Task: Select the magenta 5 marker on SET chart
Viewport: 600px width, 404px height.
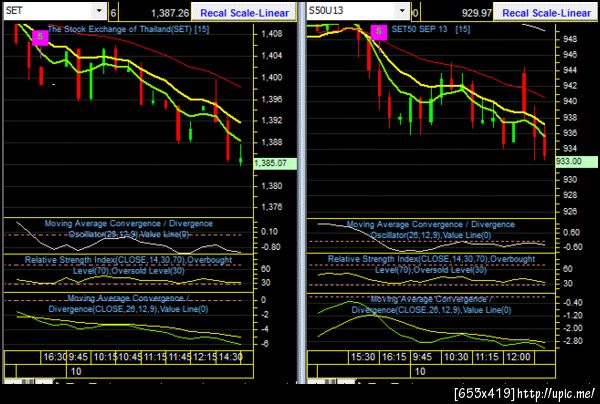Action: pyautogui.click(x=40, y=37)
